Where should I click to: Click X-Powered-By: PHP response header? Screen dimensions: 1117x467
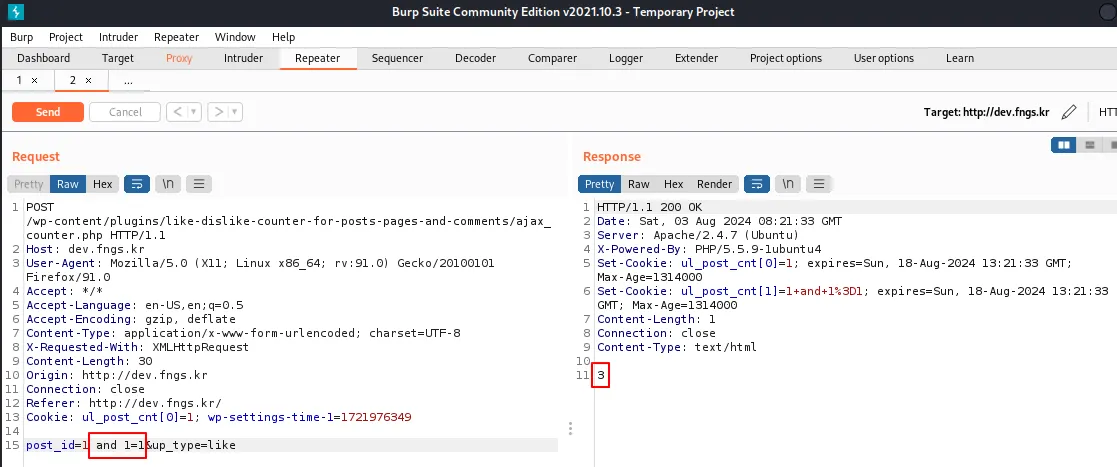(x=709, y=249)
